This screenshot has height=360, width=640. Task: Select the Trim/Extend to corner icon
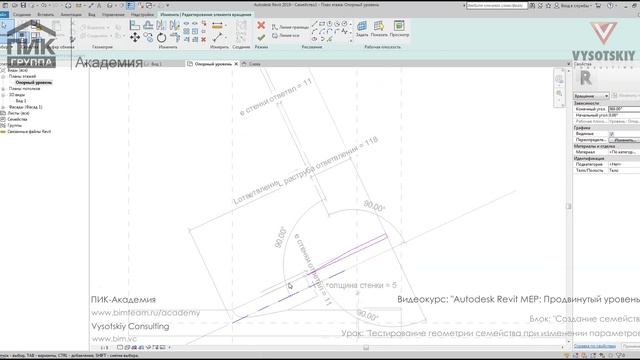point(175,38)
